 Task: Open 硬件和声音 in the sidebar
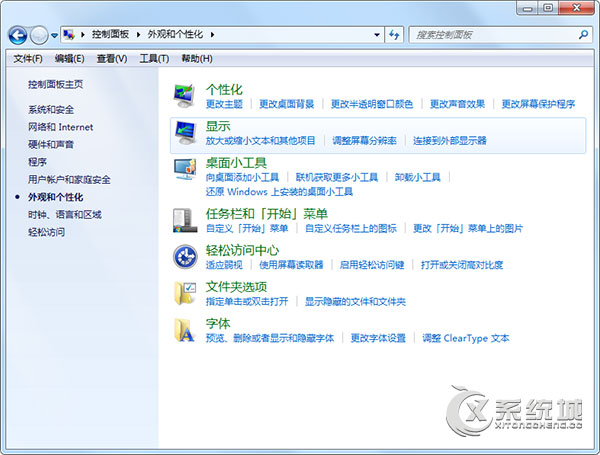51,144
